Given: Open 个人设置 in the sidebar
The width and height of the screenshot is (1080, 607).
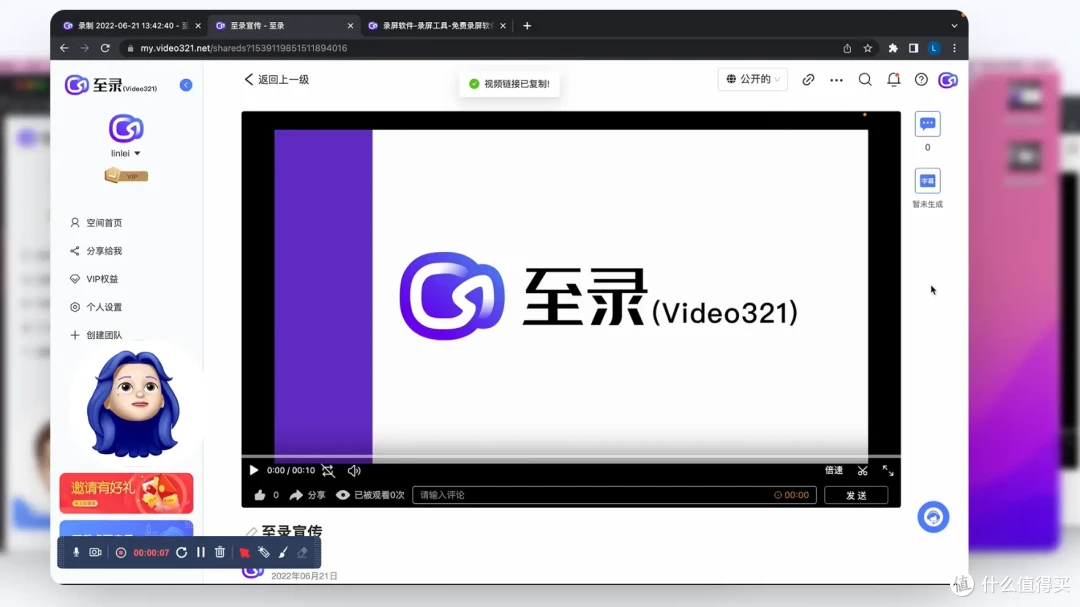Looking at the screenshot, I should tap(96, 307).
